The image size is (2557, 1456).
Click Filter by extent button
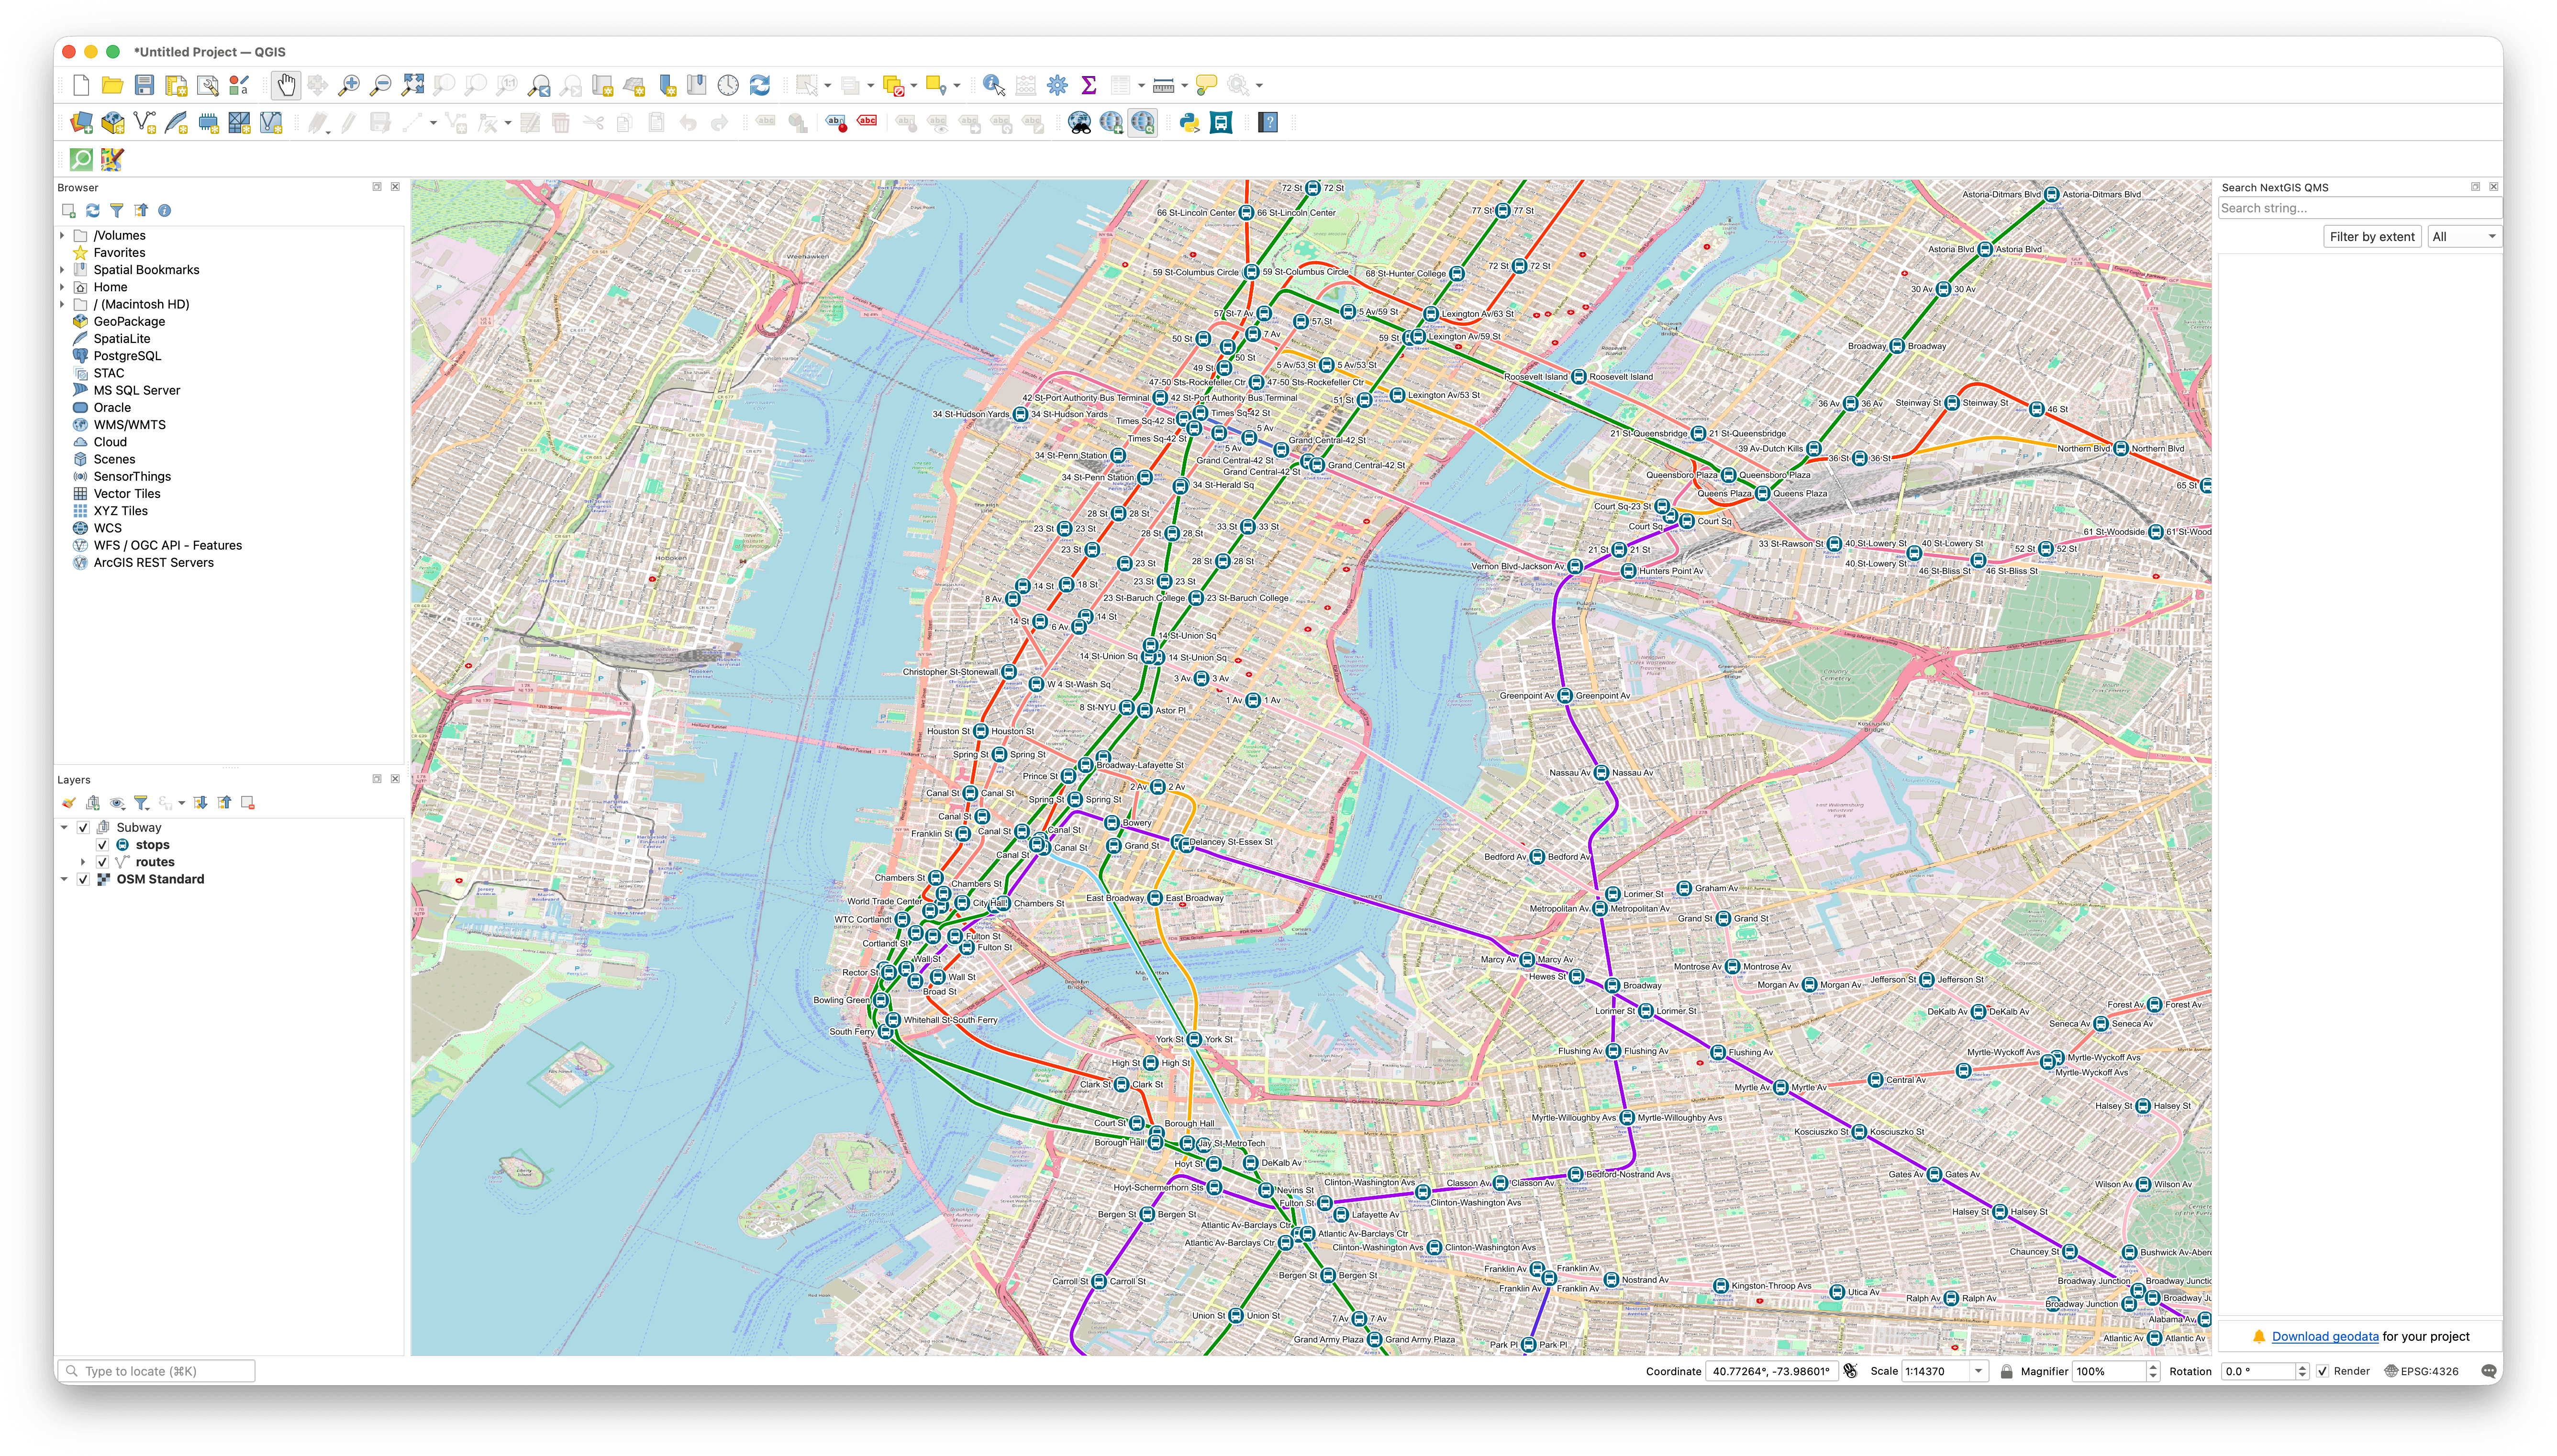pyautogui.click(x=2371, y=236)
